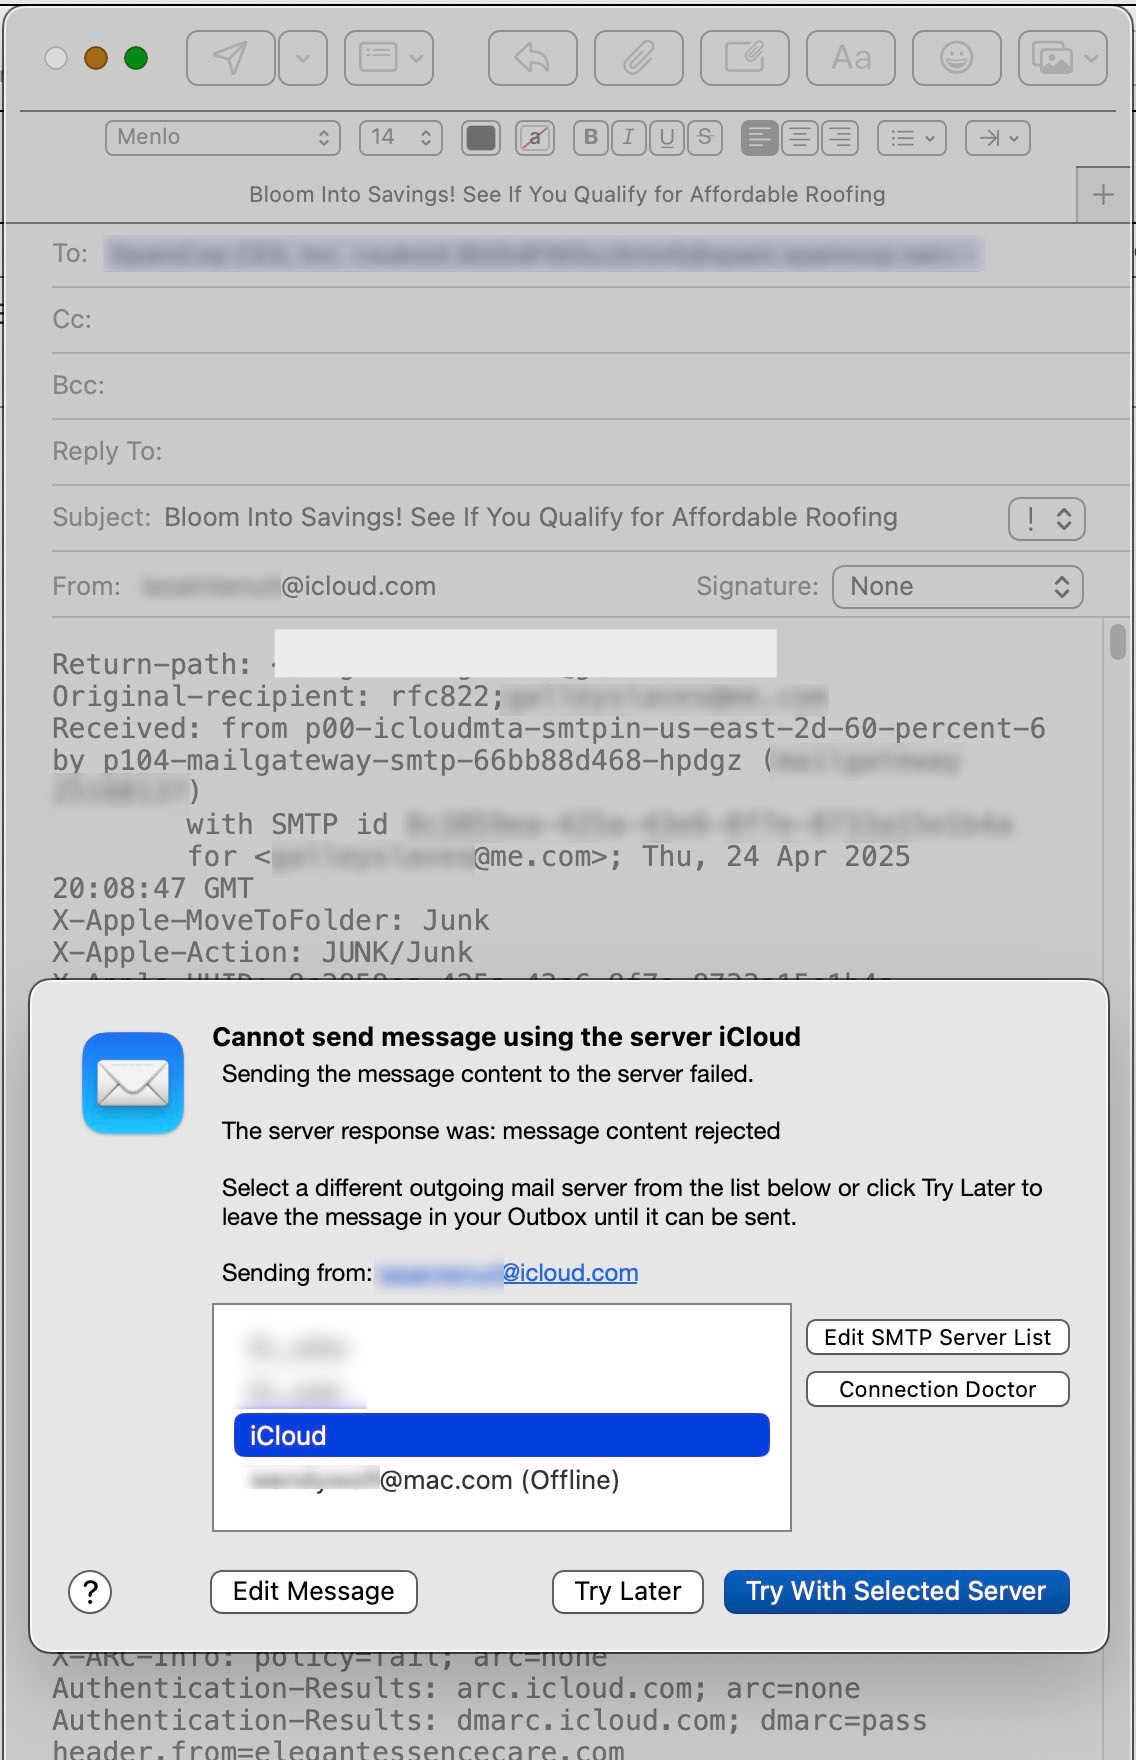This screenshot has width=1136, height=1760.
Task: Click the To recipient address token
Action: 544,254
